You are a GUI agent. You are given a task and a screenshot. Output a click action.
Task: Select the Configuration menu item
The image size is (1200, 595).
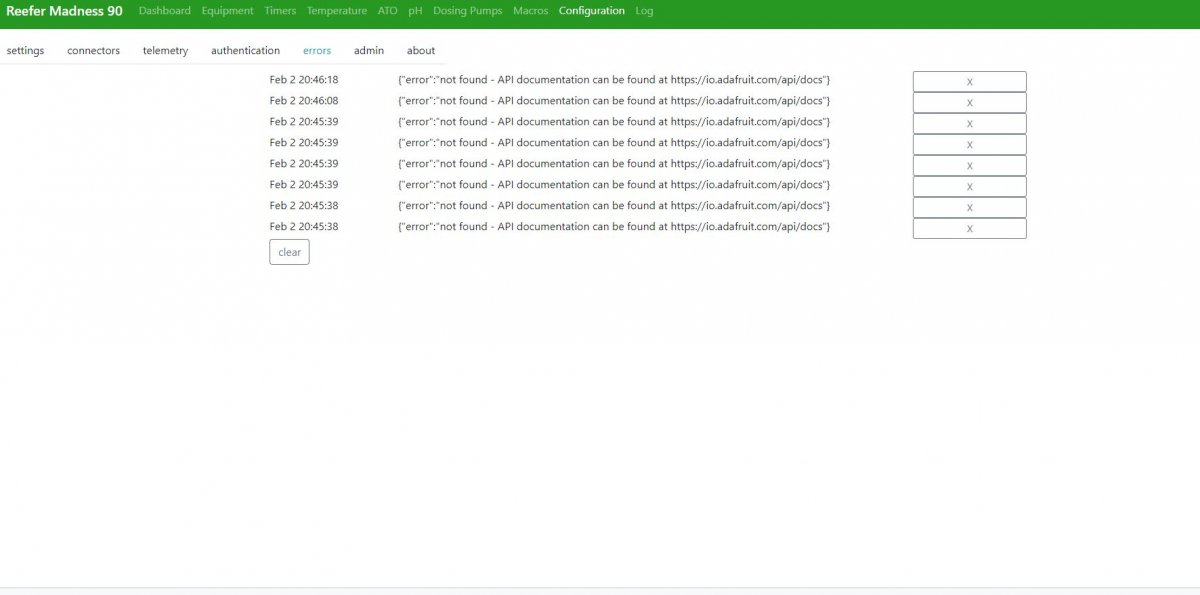[x=592, y=11]
